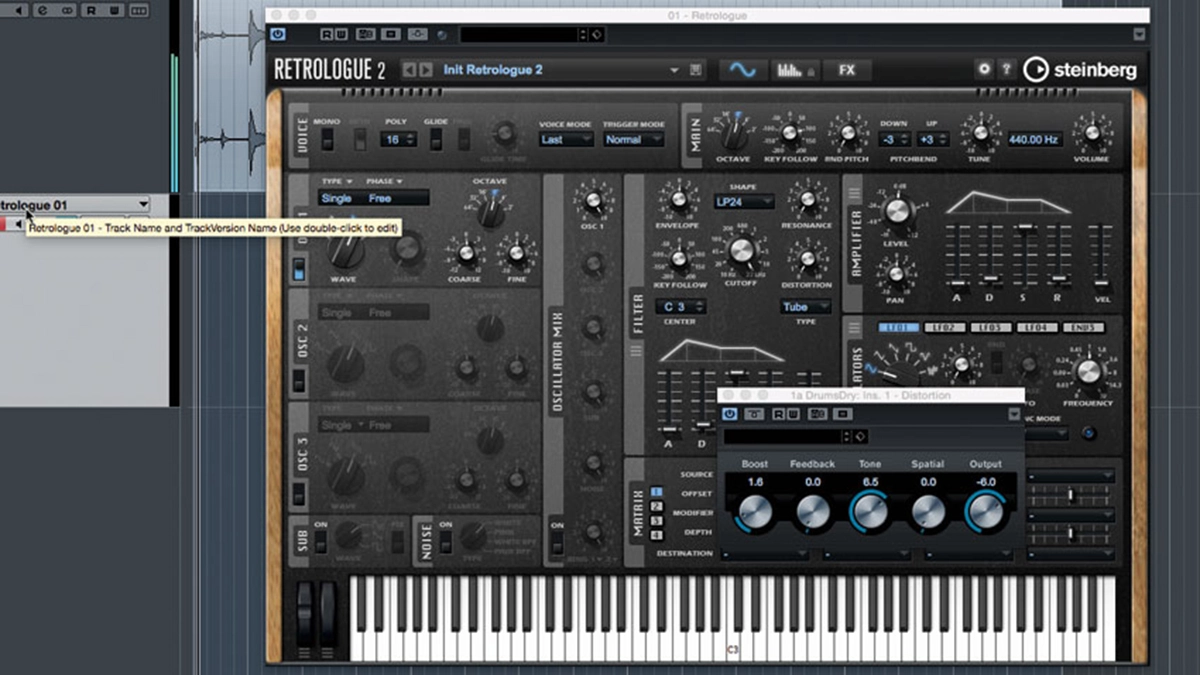
Task: Click the 440.00 Hz tune field
Action: (x=1033, y=140)
